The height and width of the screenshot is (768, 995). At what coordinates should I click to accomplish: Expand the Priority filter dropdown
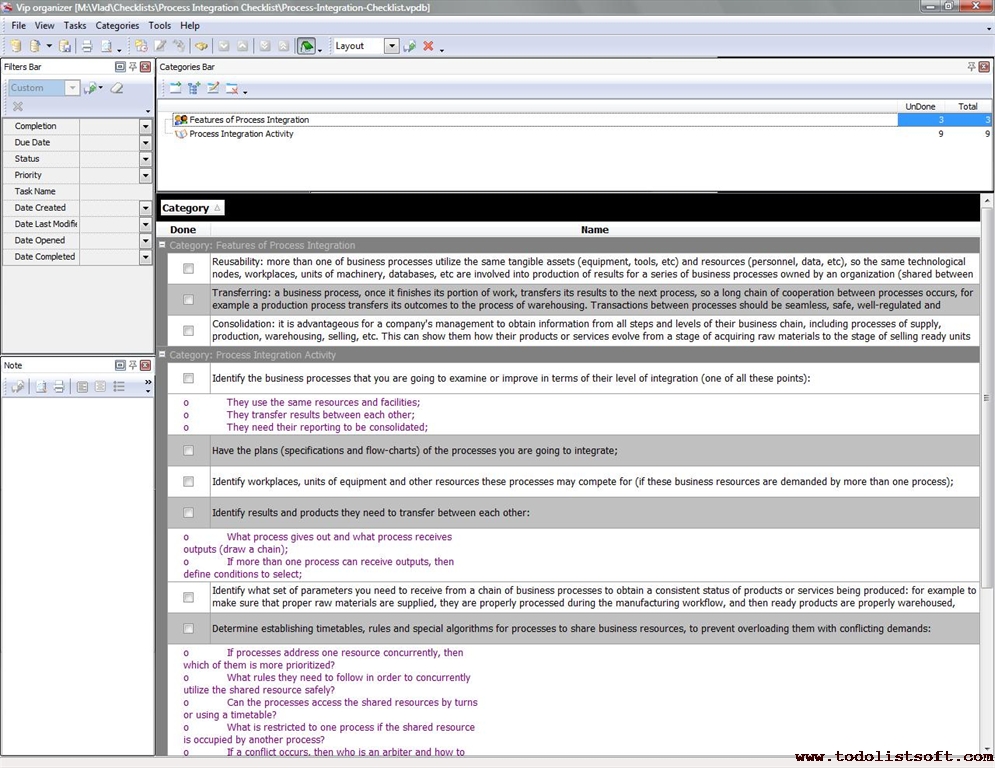[x=145, y=175]
